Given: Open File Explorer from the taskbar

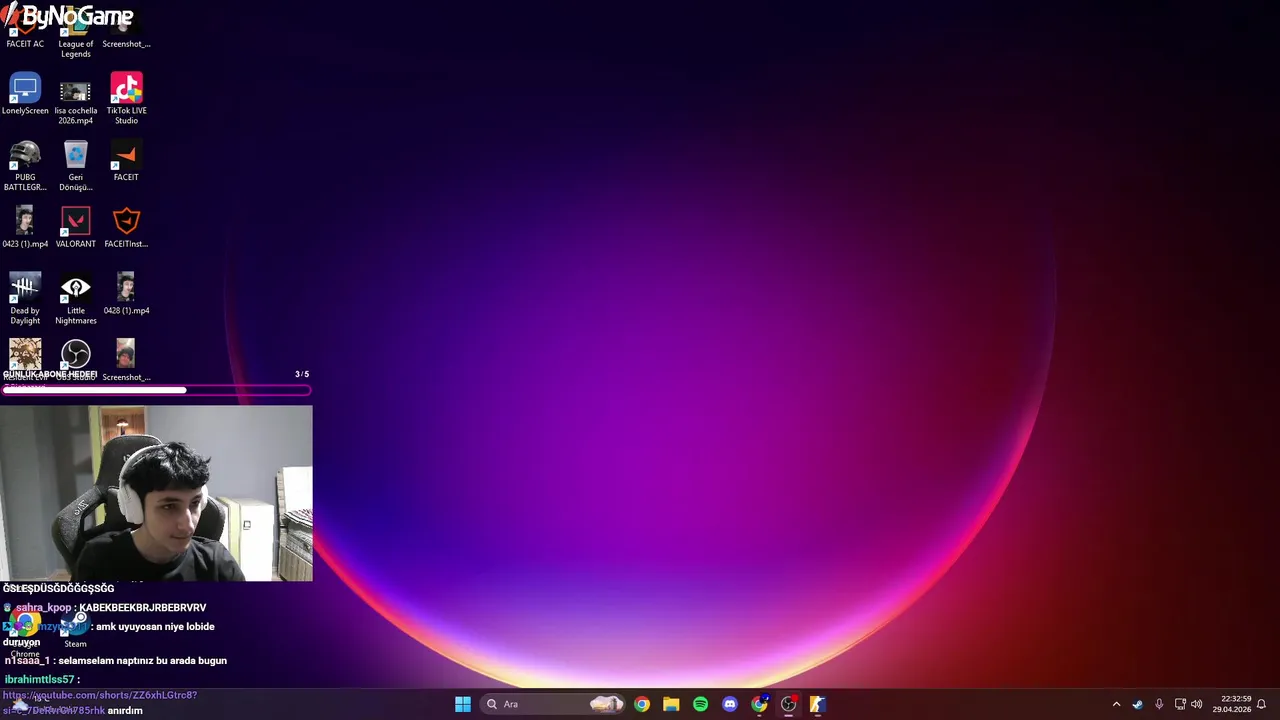Looking at the screenshot, I should point(671,704).
